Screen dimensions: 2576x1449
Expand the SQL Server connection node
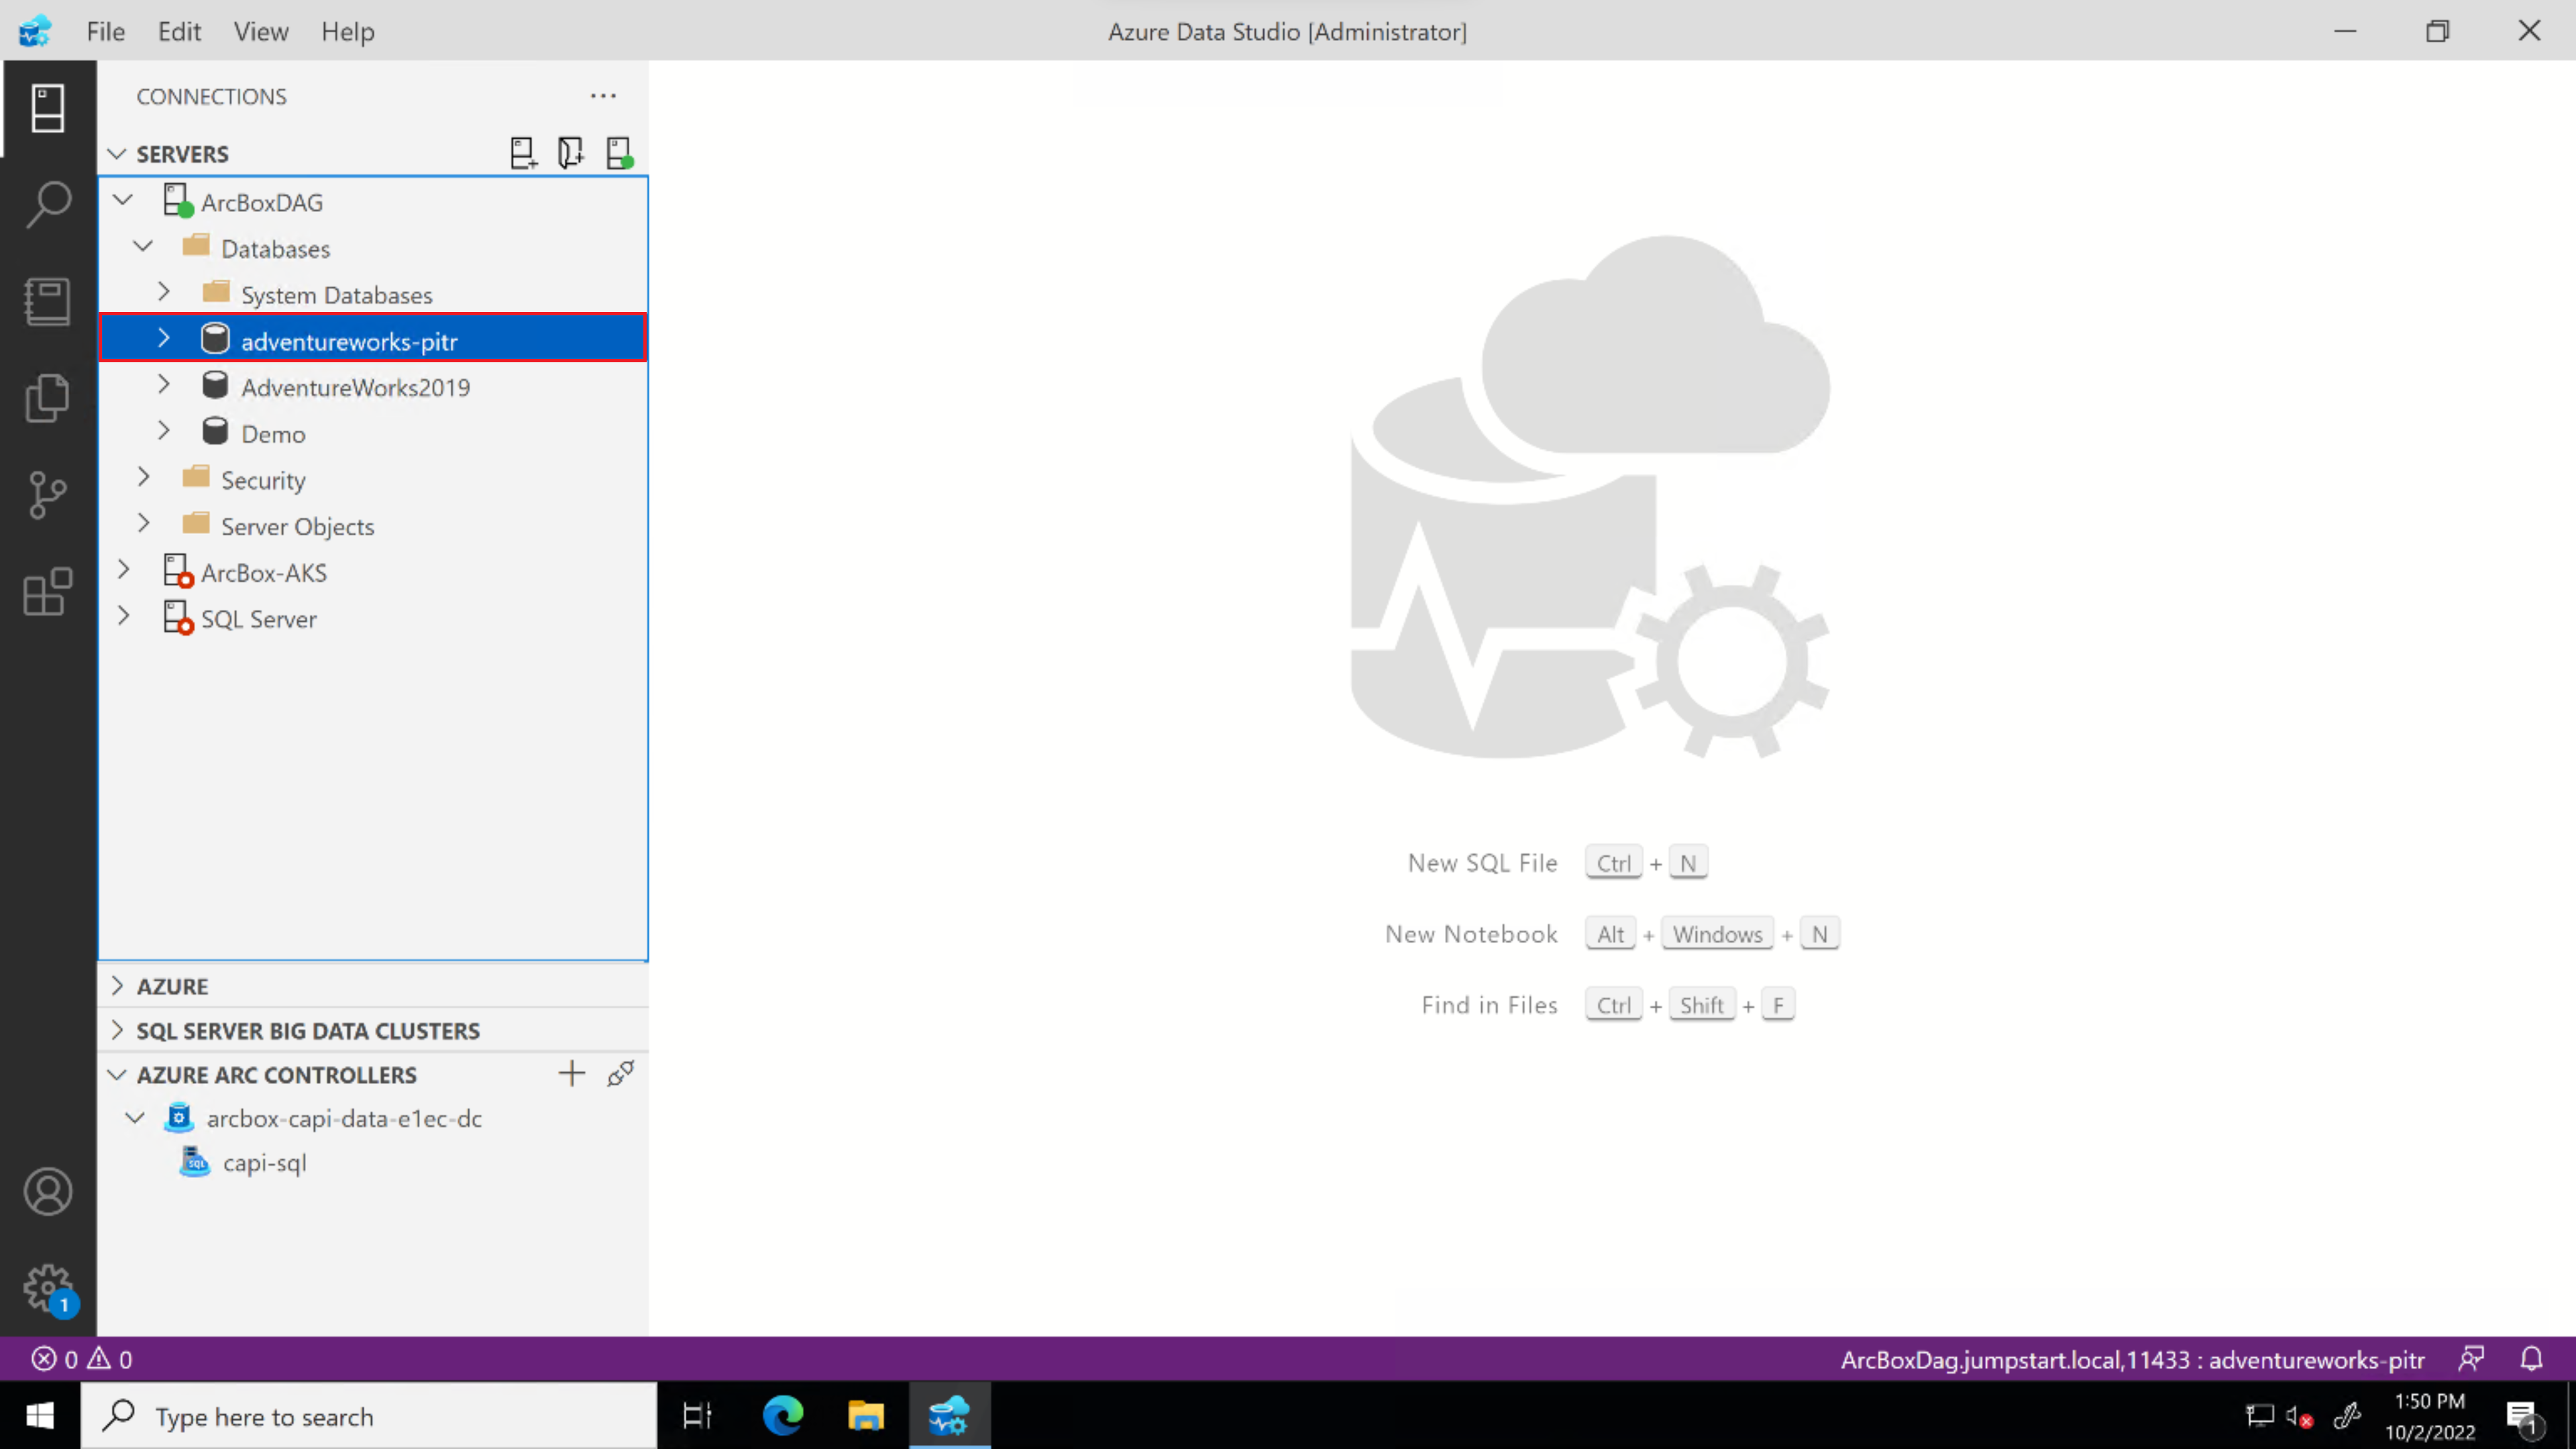coord(124,616)
